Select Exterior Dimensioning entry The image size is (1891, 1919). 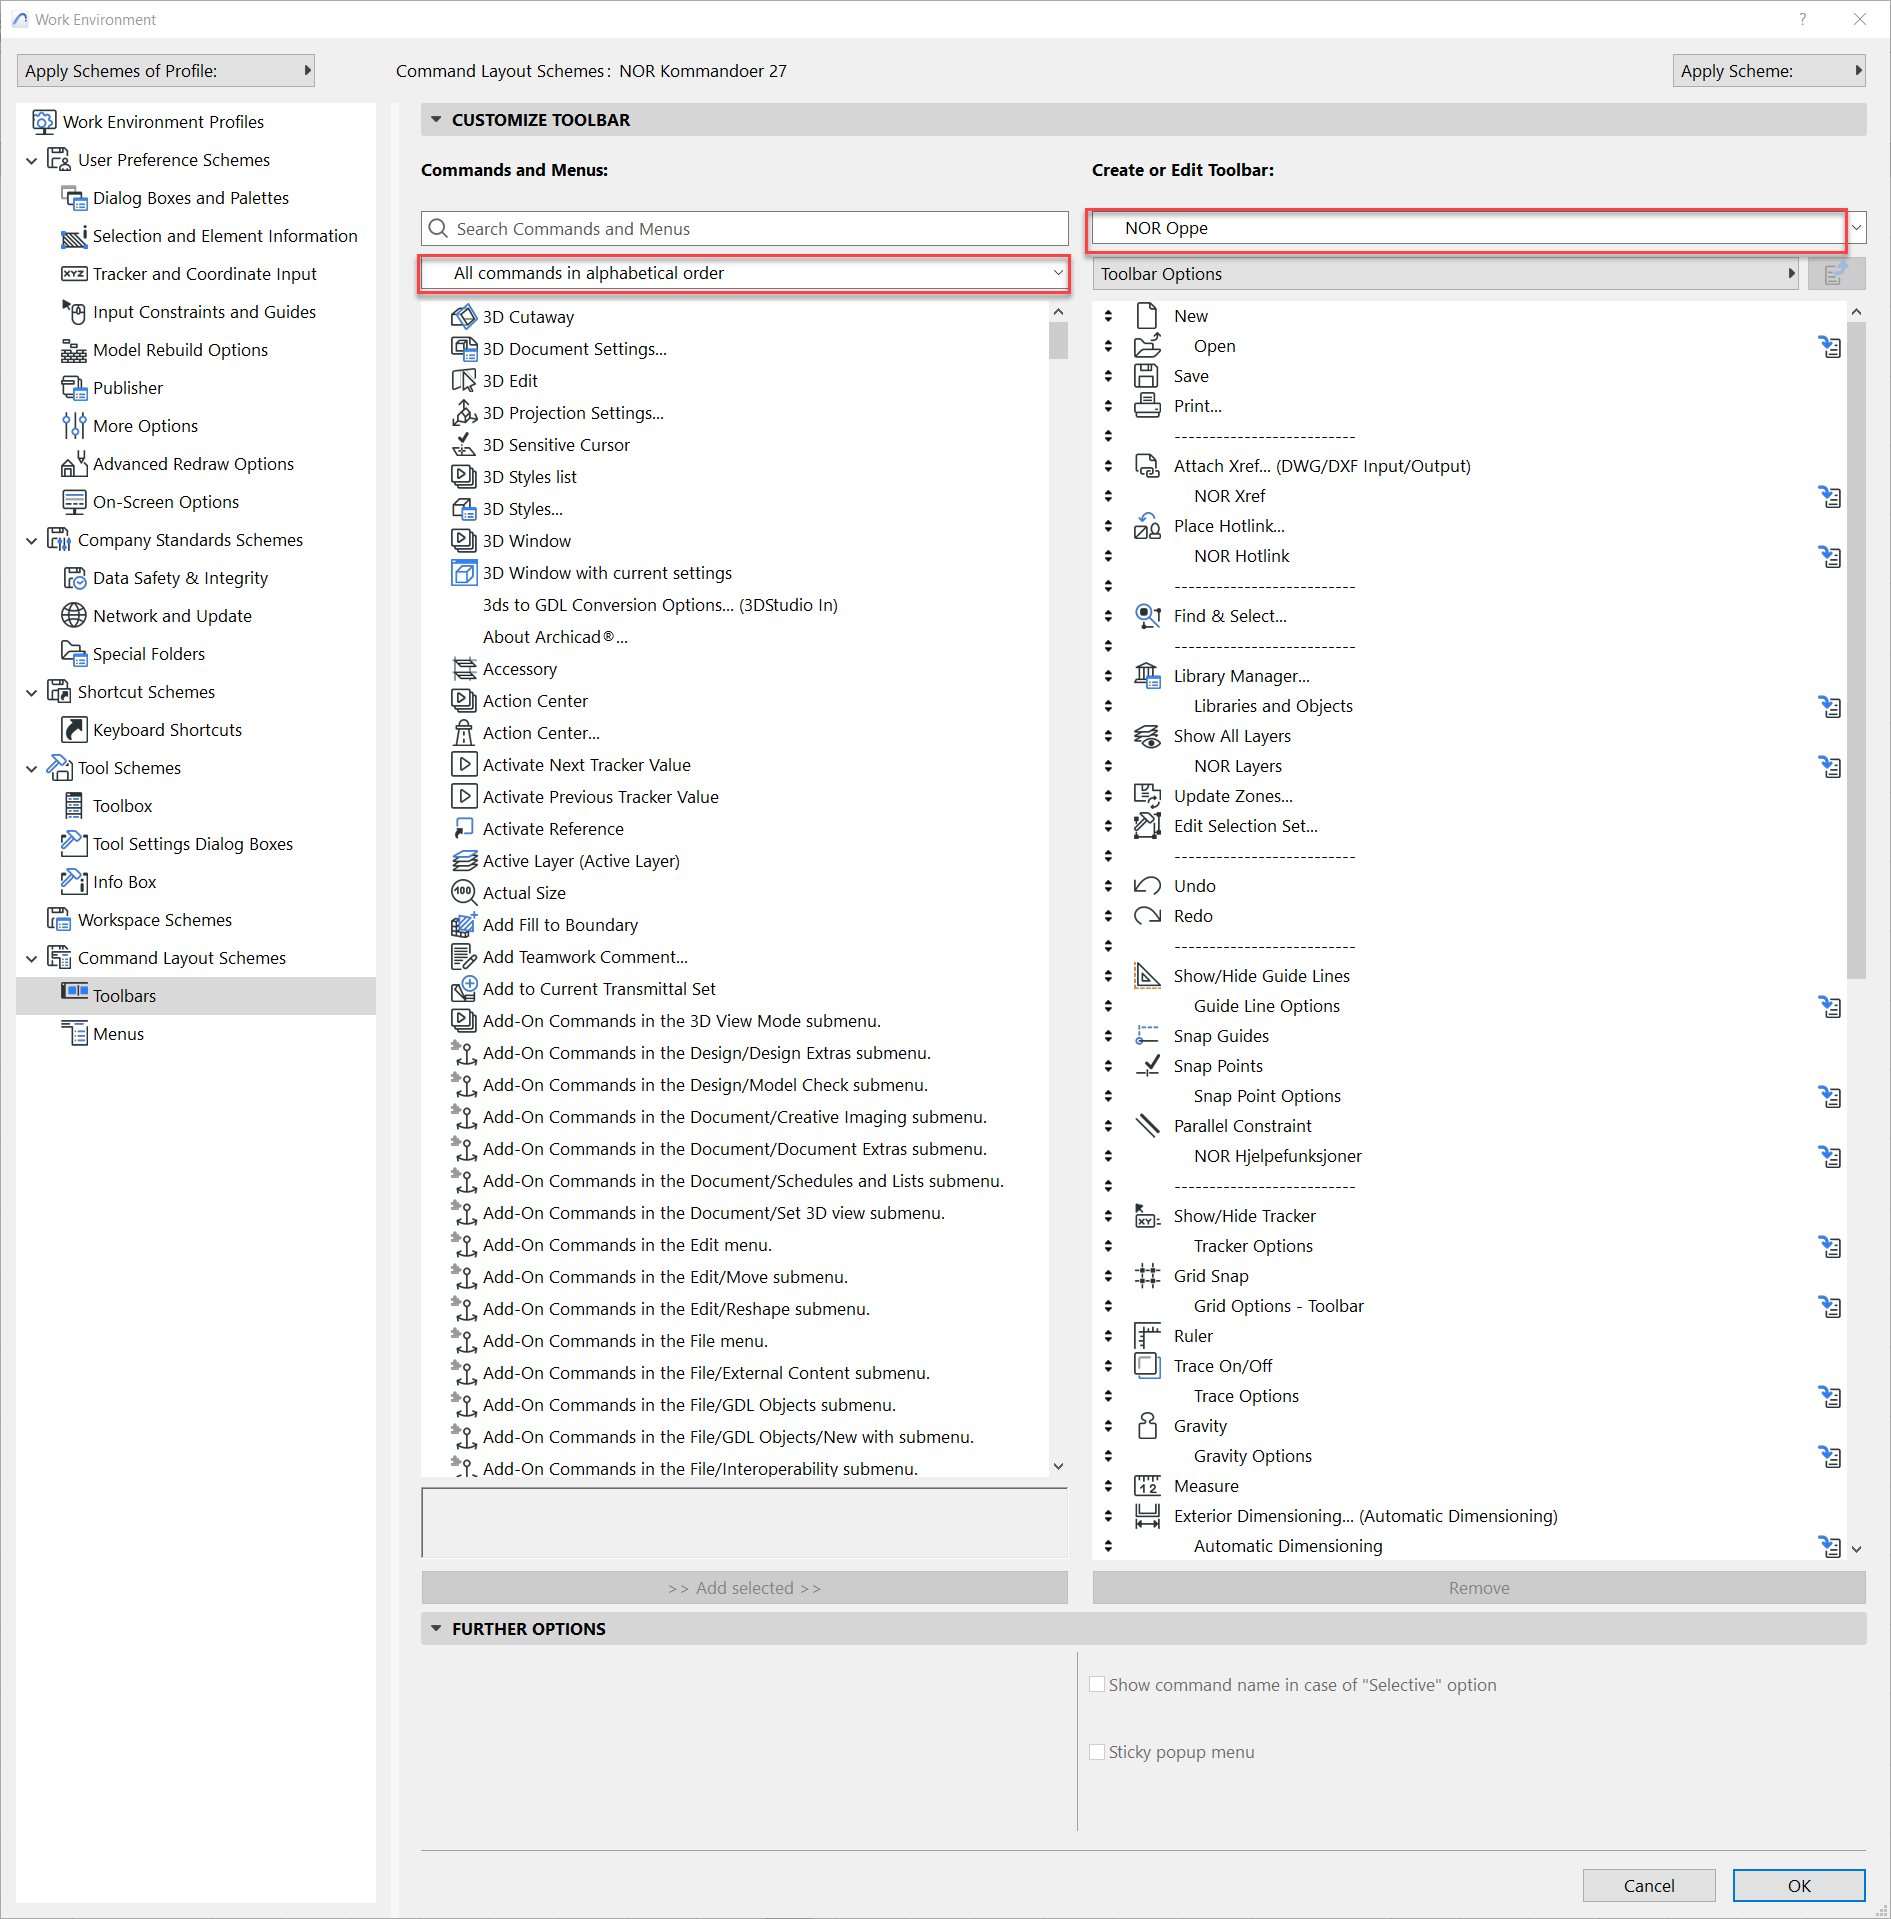[x=1365, y=1516]
